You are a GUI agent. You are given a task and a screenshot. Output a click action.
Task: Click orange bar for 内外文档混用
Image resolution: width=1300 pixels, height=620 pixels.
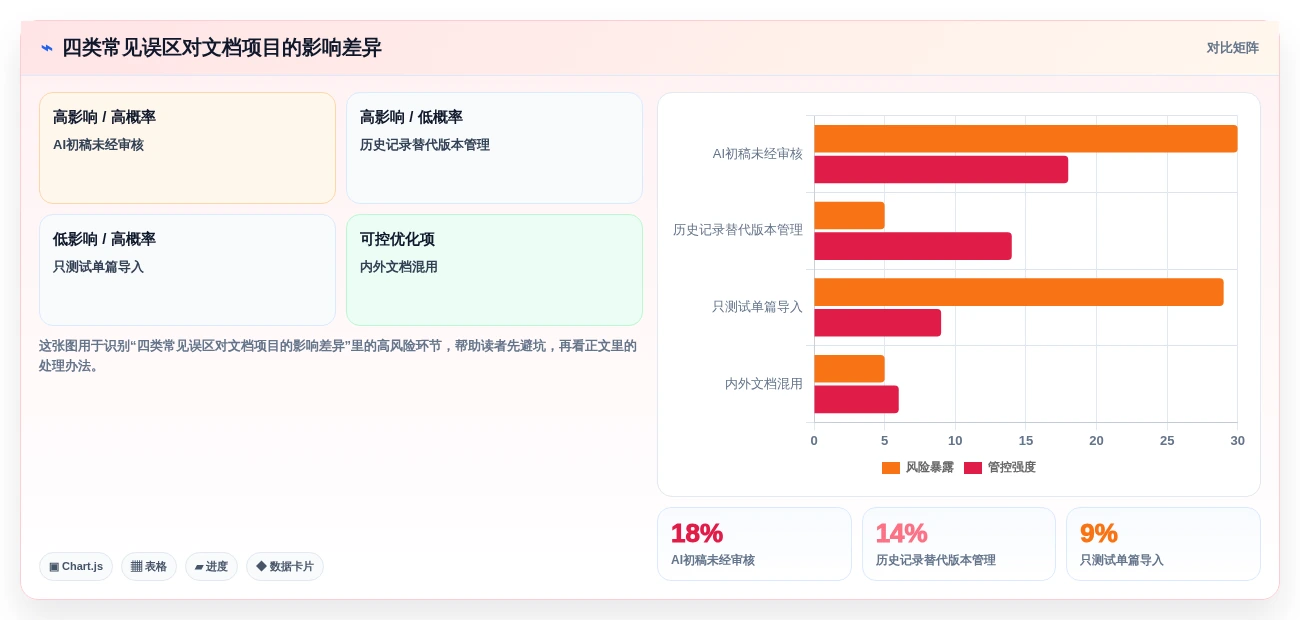click(849, 369)
